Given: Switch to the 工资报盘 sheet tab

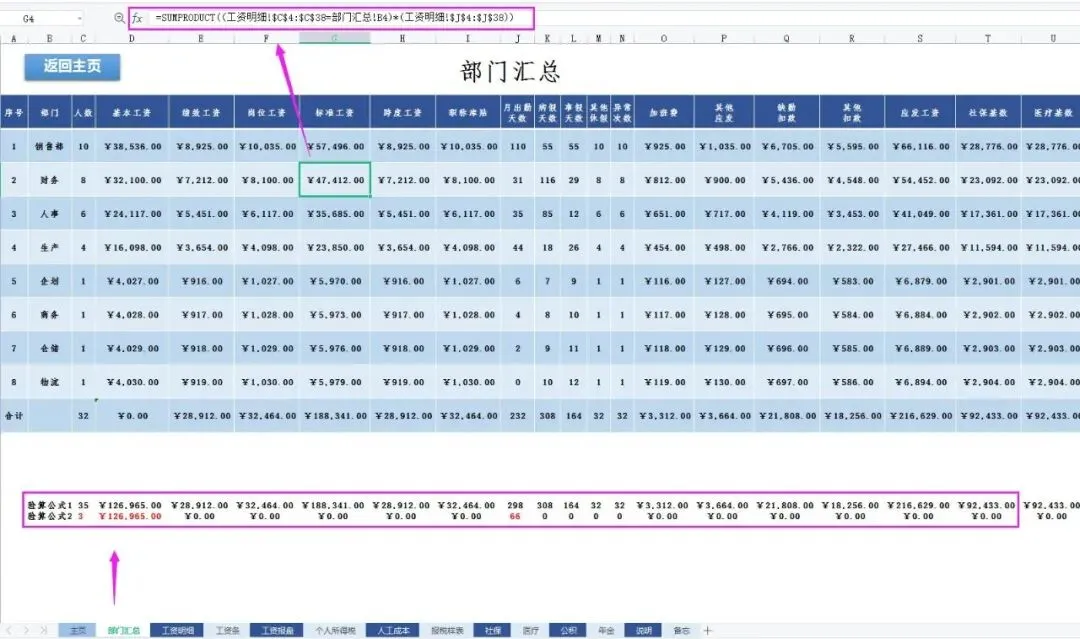Looking at the screenshot, I should coord(277,630).
